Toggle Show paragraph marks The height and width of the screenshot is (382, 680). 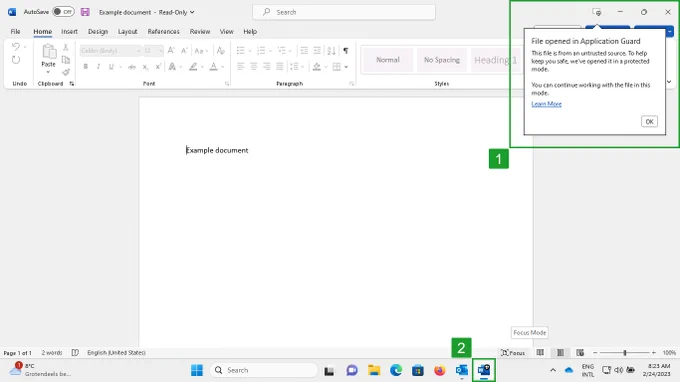coord(346,51)
